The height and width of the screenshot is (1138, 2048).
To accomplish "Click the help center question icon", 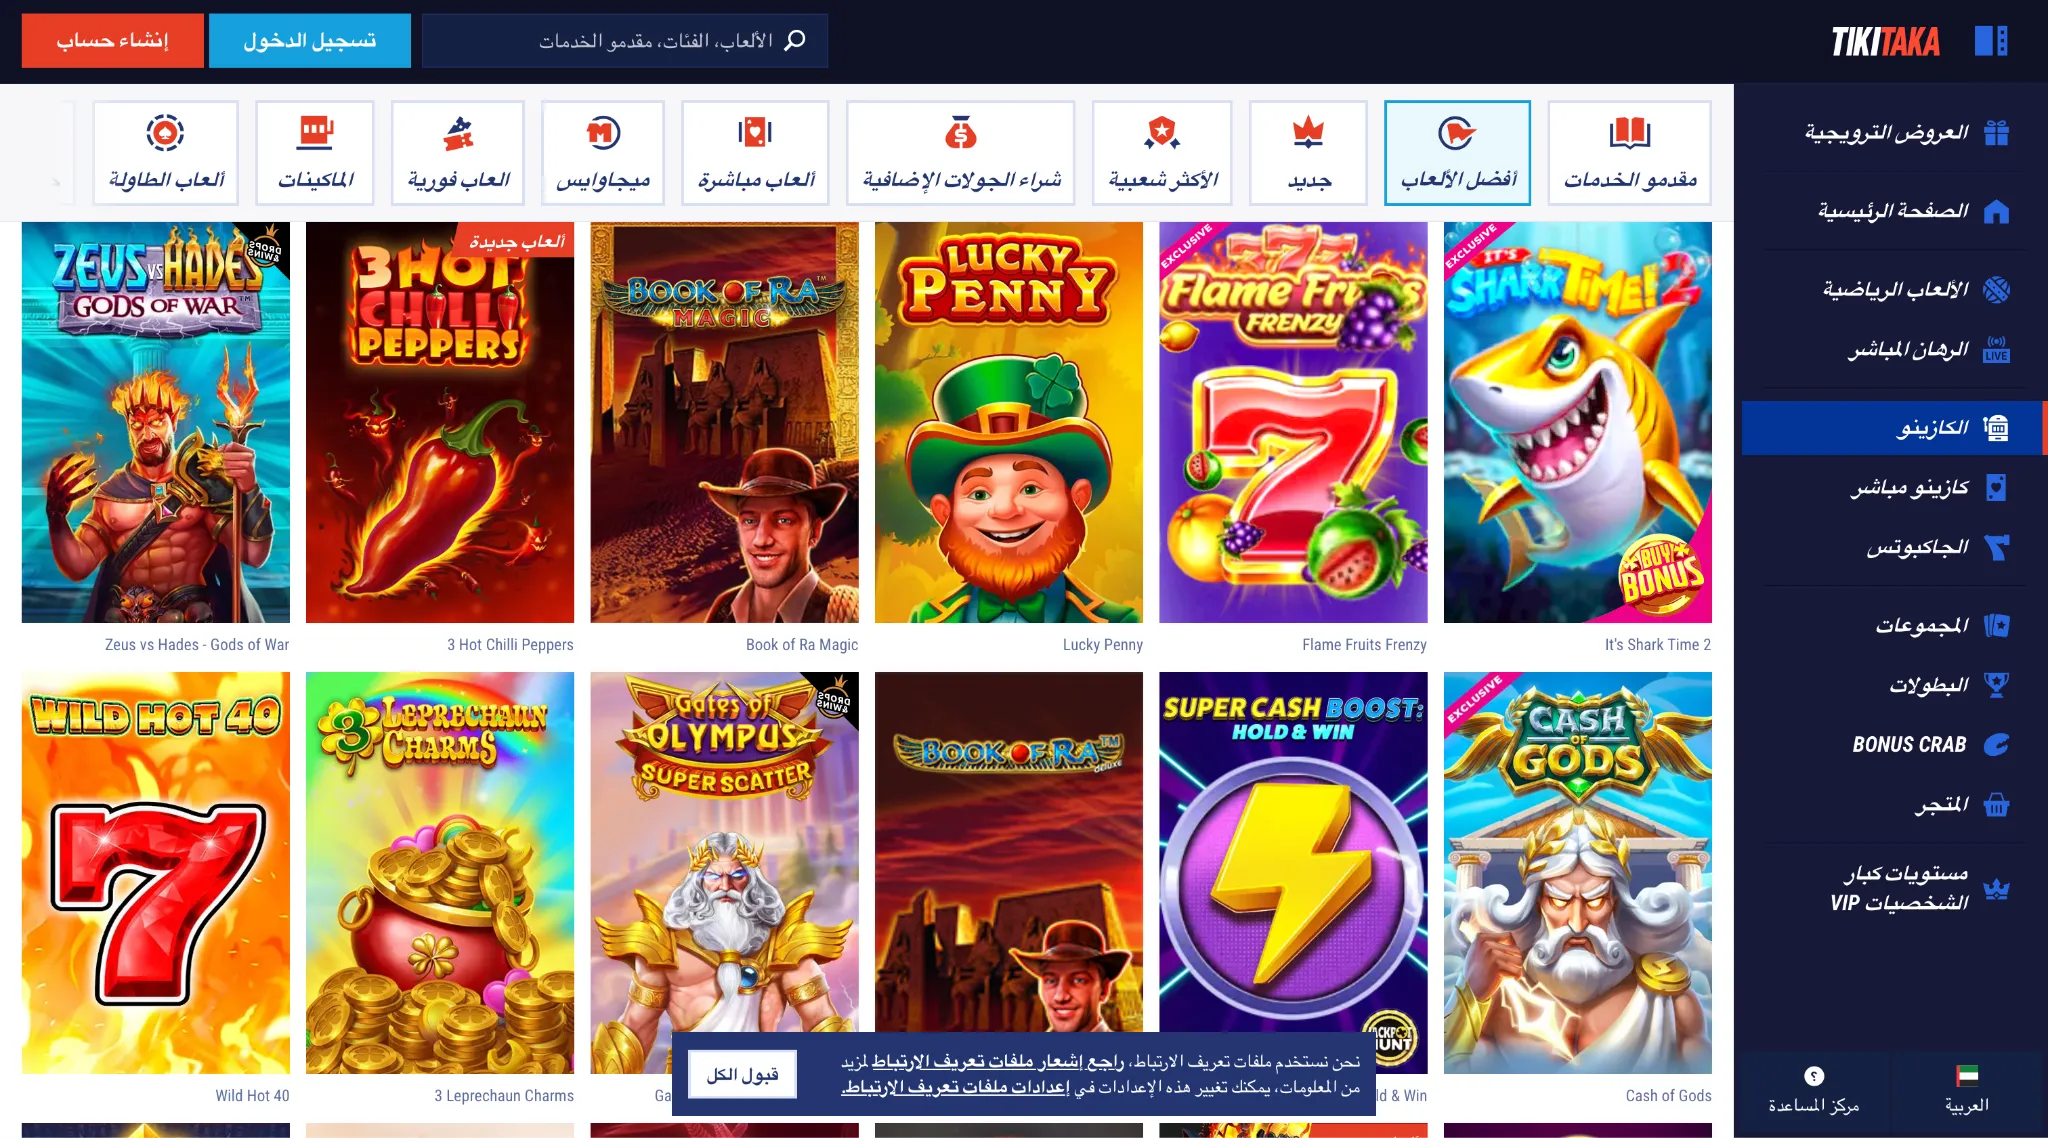I will (x=1814, y=1076).
